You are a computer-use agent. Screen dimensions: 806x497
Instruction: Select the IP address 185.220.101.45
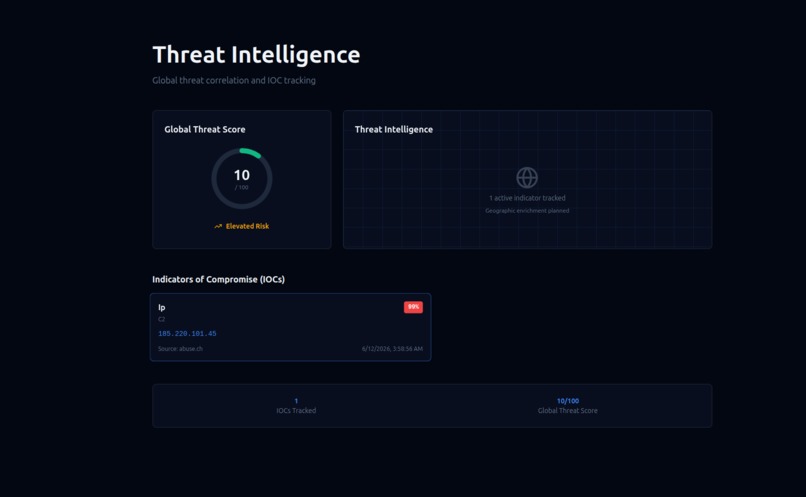(x=187, y=334)
